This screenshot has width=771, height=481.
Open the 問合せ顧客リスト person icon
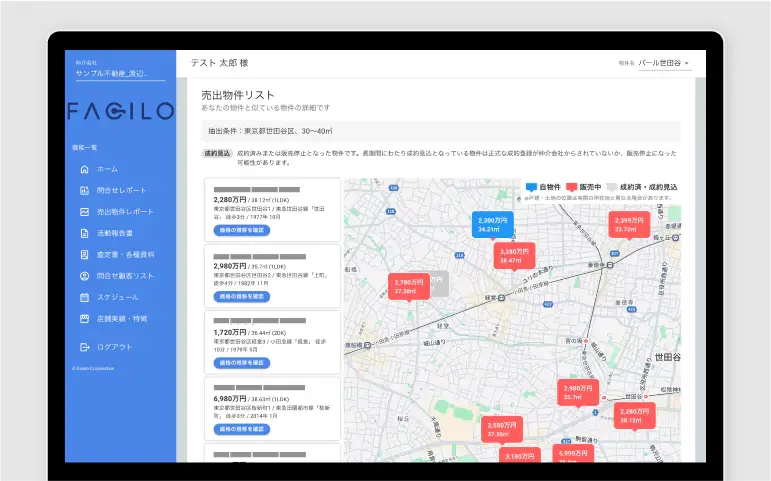[84, 275]
